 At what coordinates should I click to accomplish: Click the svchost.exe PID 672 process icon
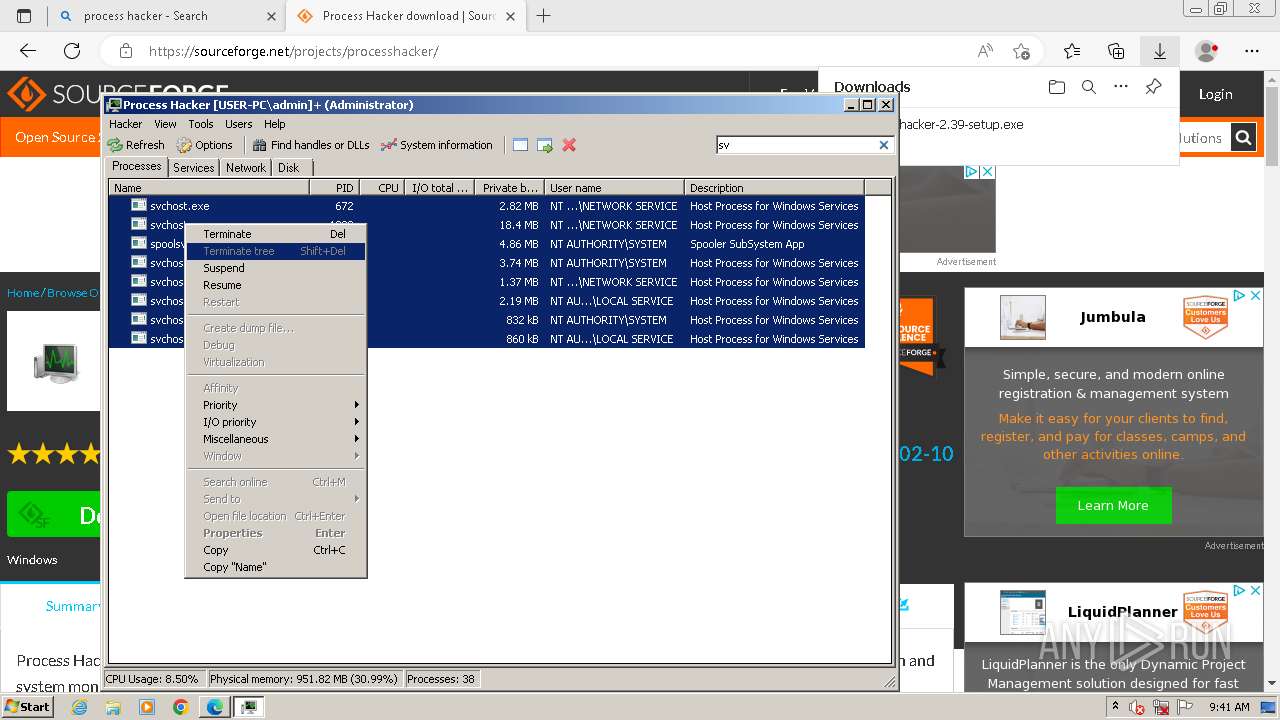pyautogui.click(x=139, y=205)
